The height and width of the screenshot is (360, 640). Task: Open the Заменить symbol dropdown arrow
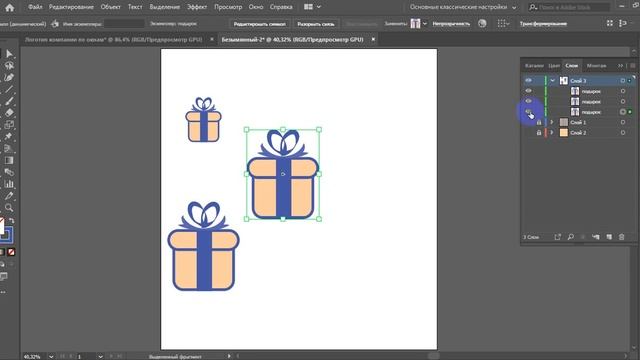pyautogui.click(x=425, y=24)
